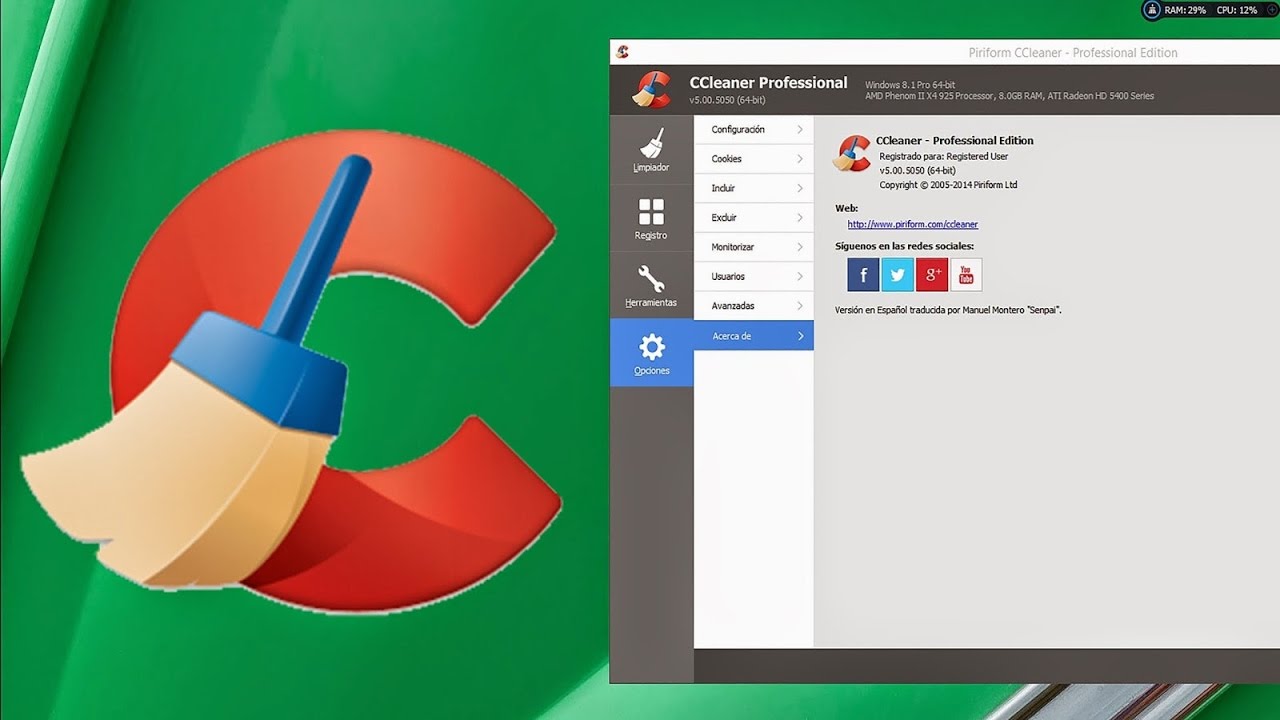Select the Opciones gear section
The width and height of the screenshot is (1280, 720).
[651, 353]
